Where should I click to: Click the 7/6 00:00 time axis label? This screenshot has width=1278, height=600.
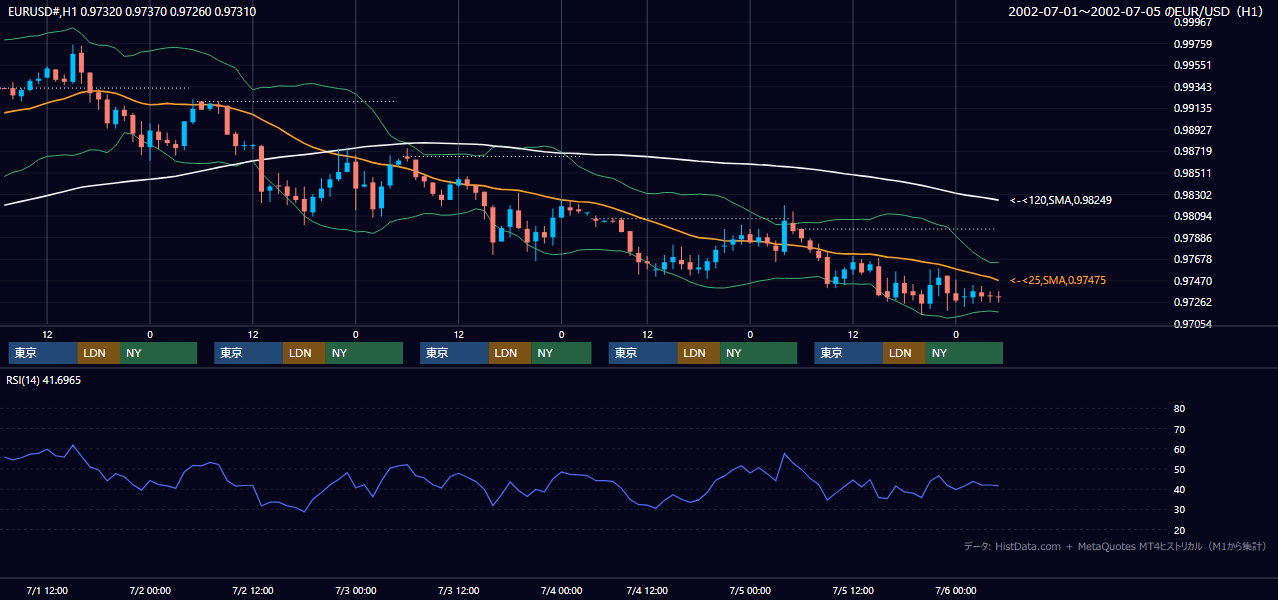pos(956,590)
